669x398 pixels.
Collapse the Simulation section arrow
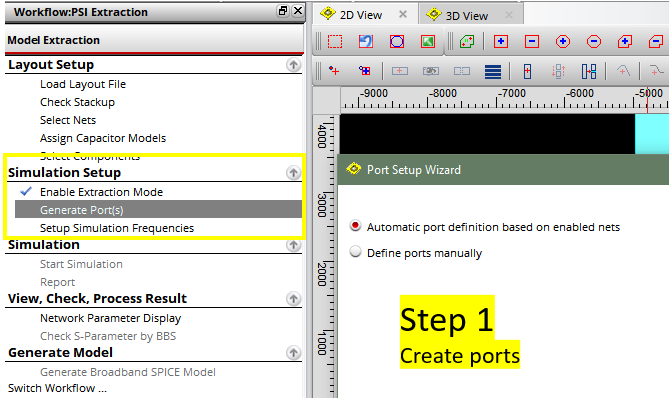(x=293, y=245)
